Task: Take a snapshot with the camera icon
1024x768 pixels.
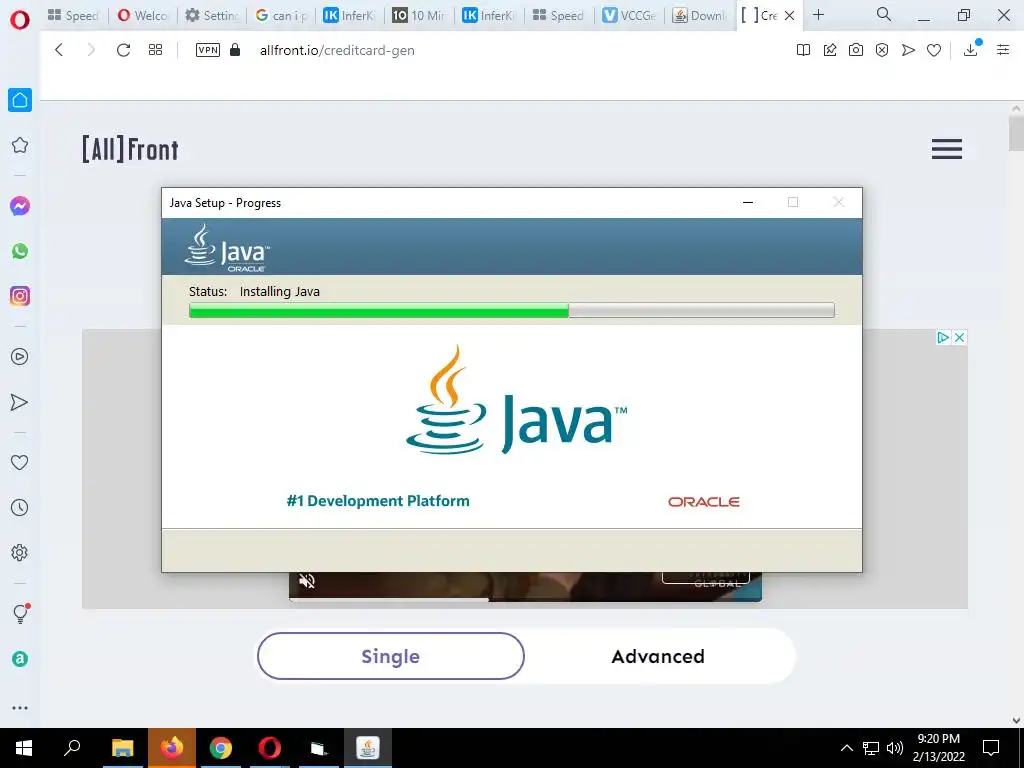Action: pyautogui.click(x=856, y=50)
